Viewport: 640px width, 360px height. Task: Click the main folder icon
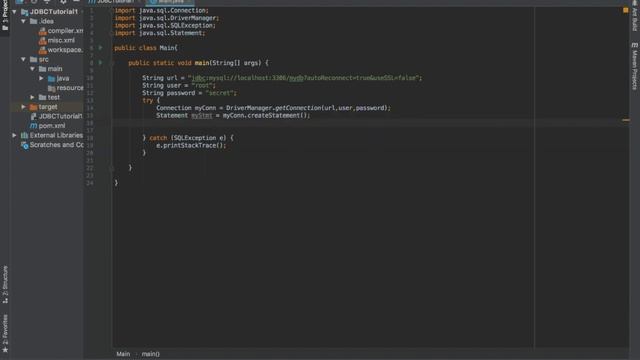click(42, 69)
